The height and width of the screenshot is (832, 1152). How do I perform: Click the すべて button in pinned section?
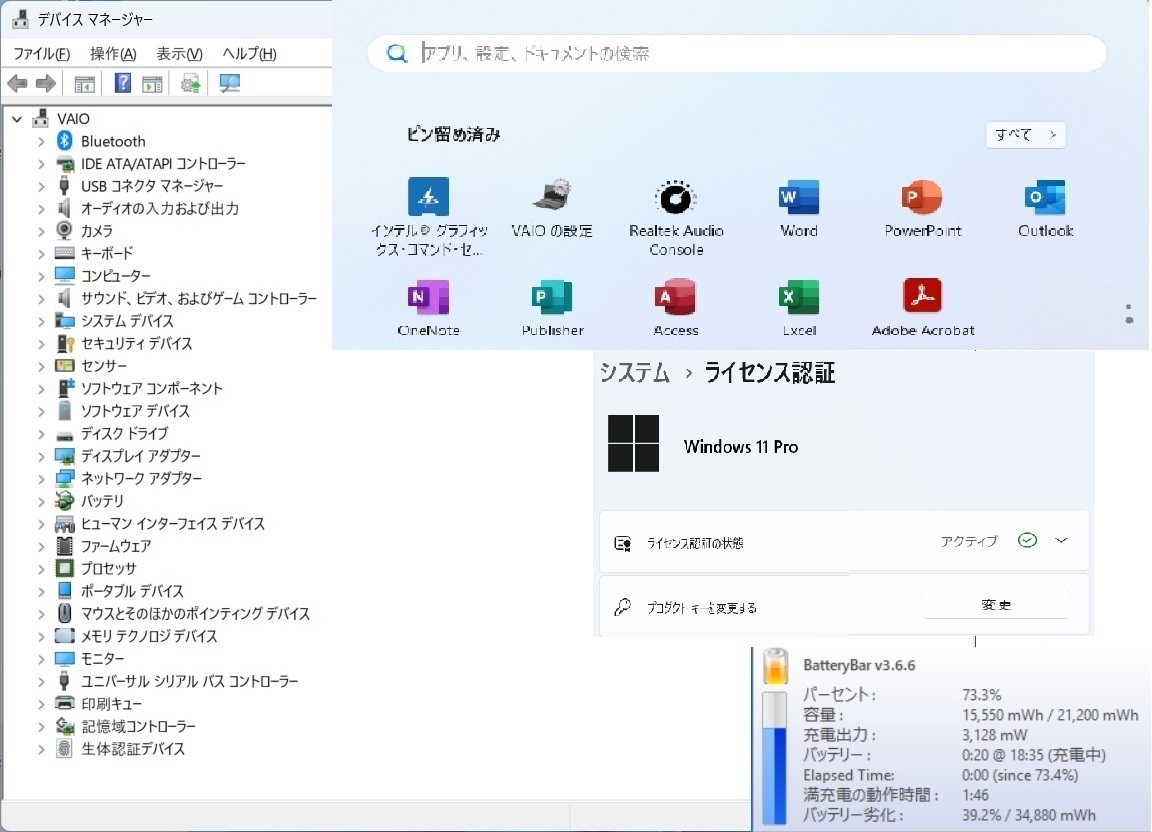[1025, 135]
